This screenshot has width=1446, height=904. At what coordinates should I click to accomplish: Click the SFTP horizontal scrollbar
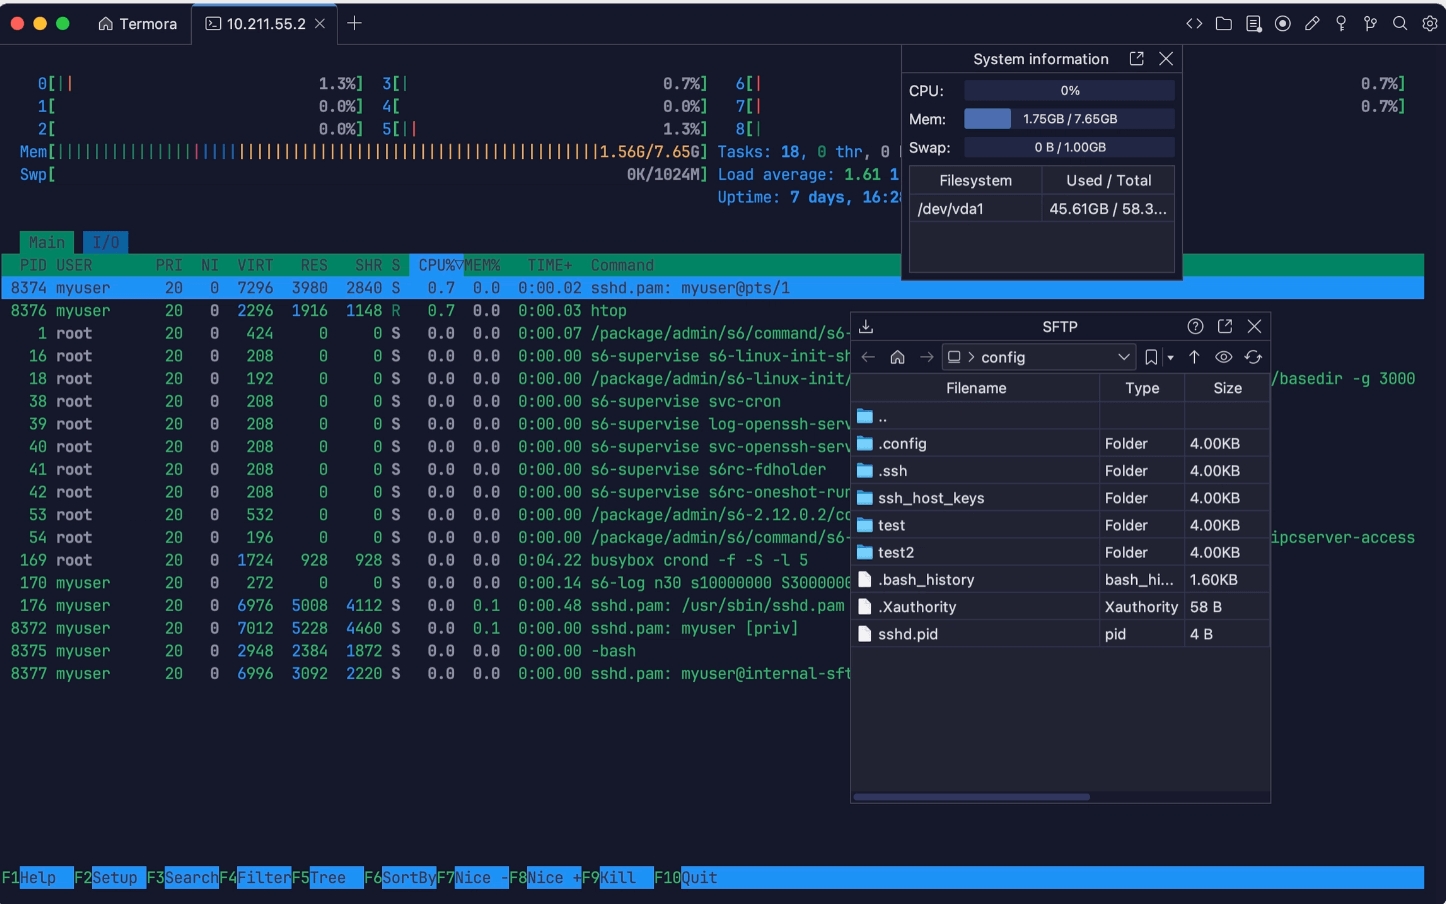pyautogui.click(x=971, y=797)
